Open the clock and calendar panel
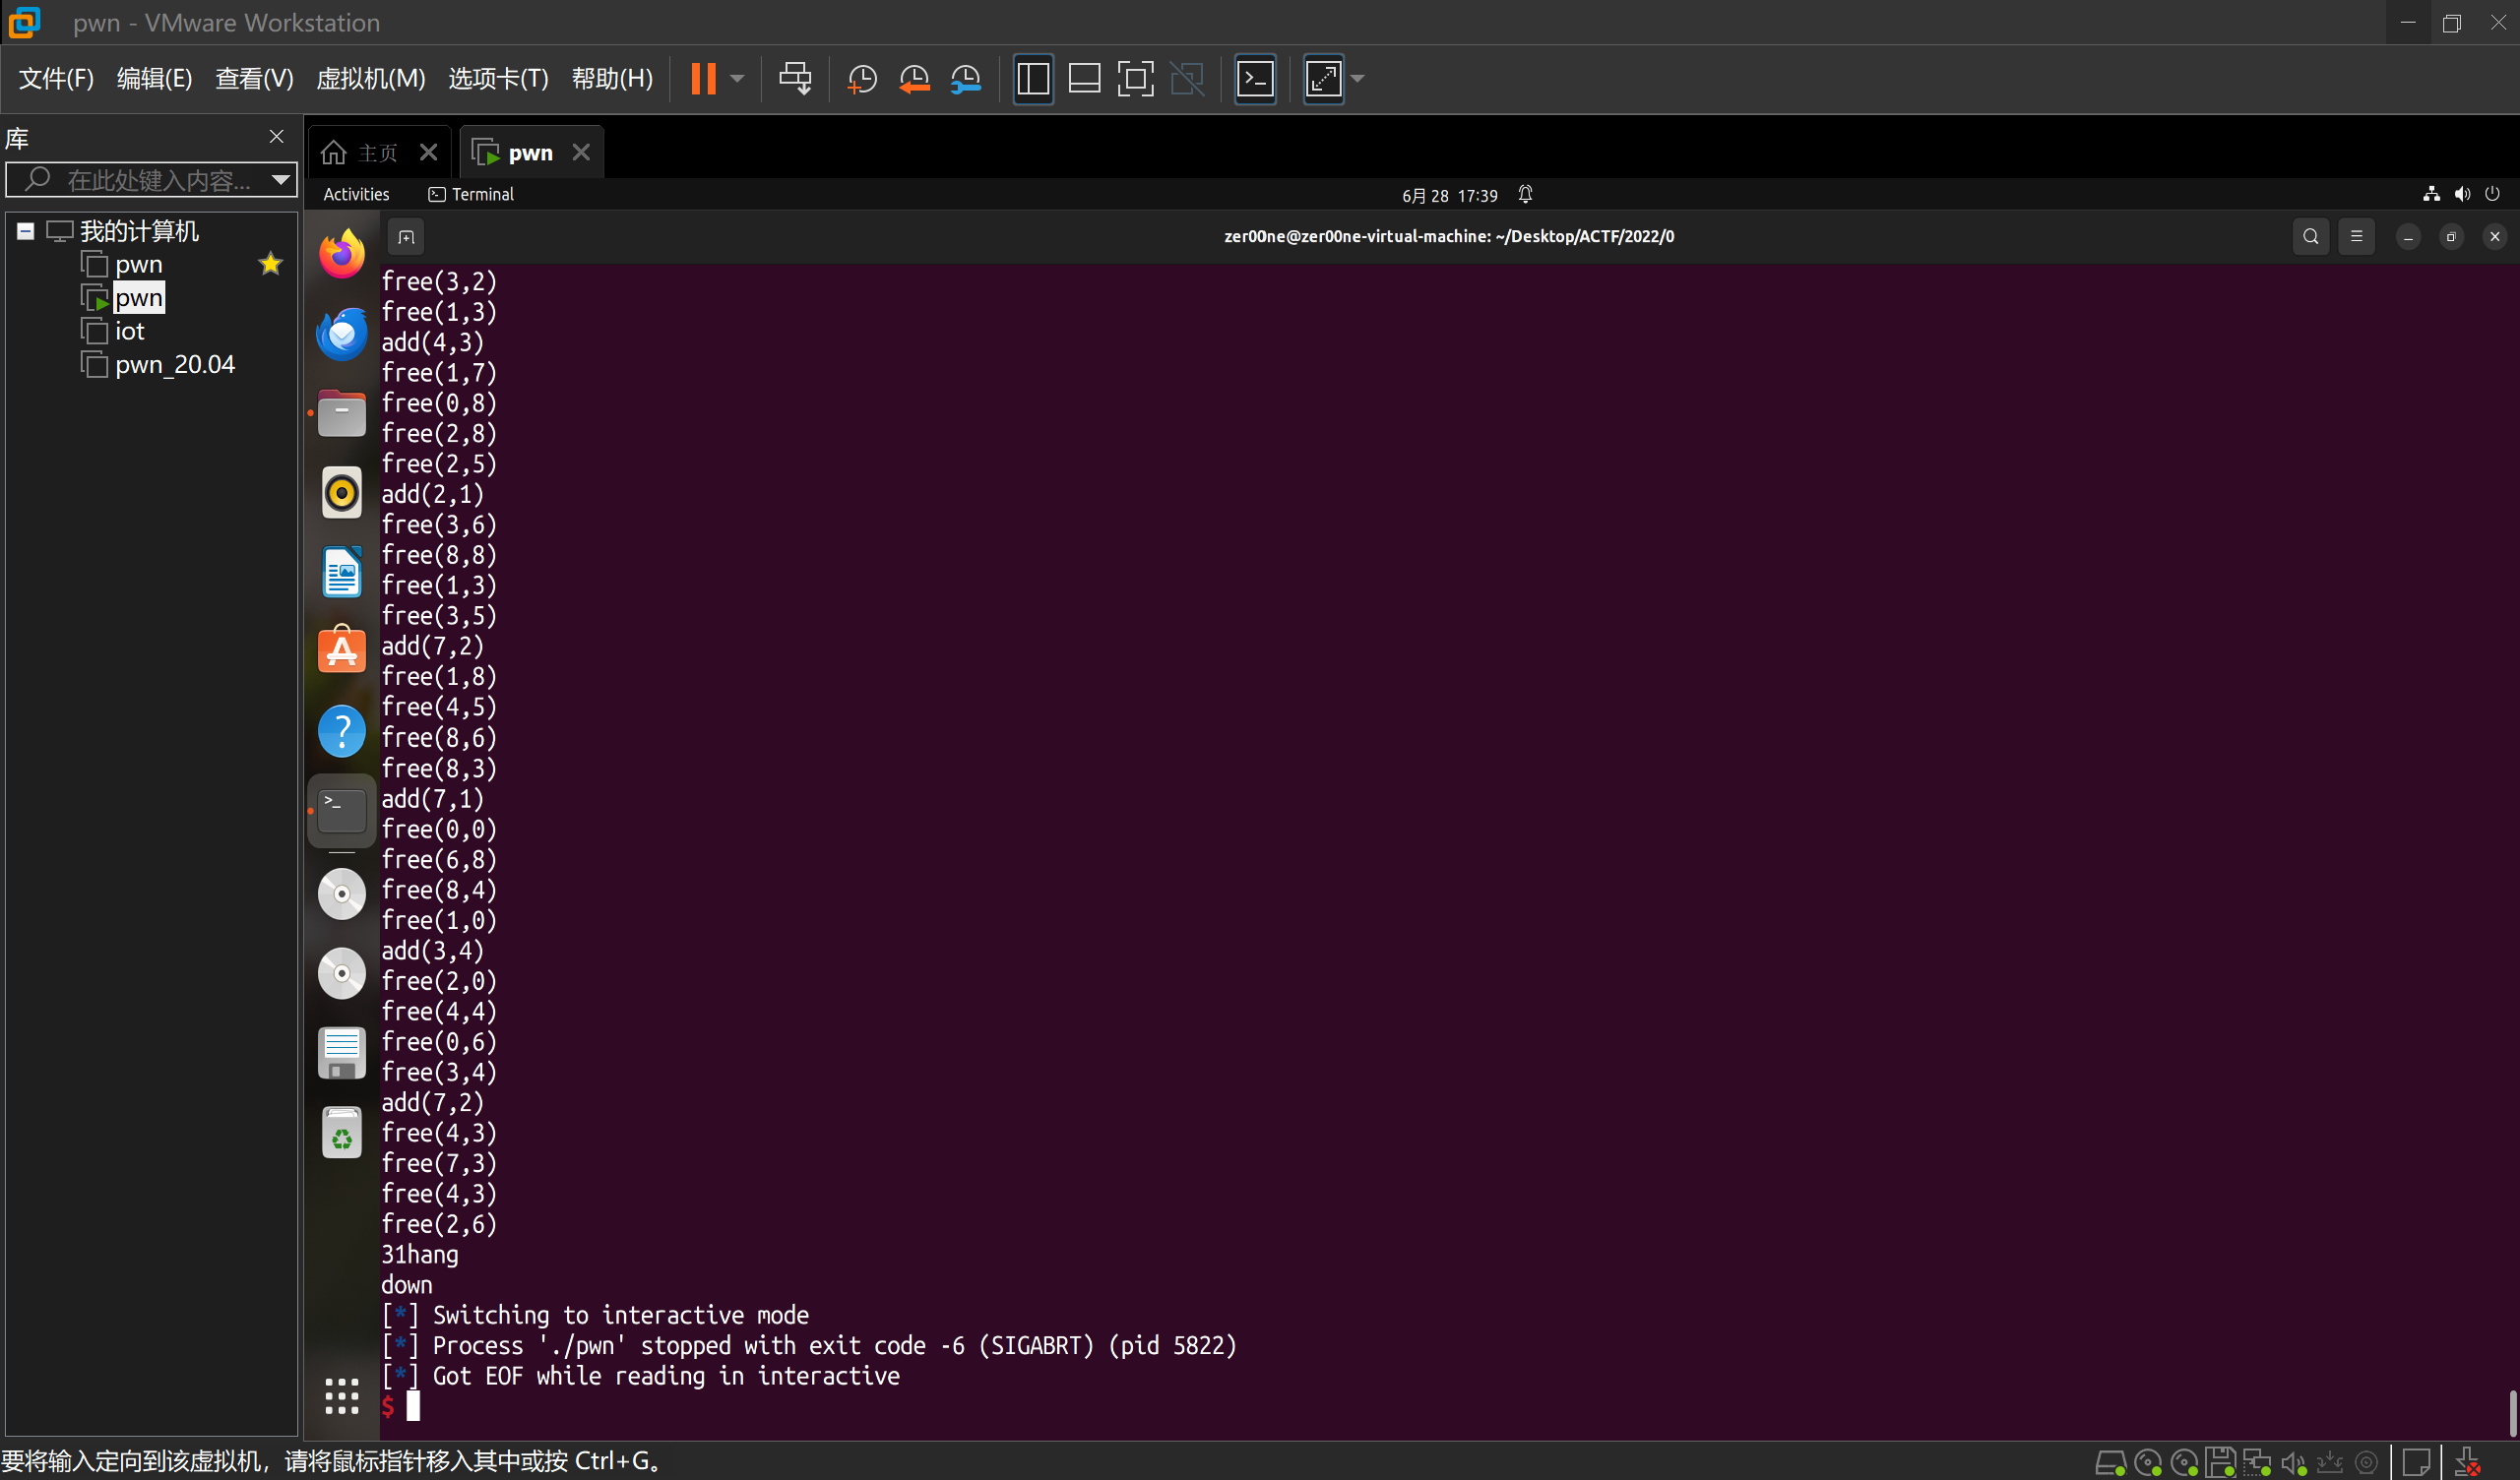Image resolution: width=2520 pixels, height=1480 pixels. pyautogui.click(x=1449, y=195)
